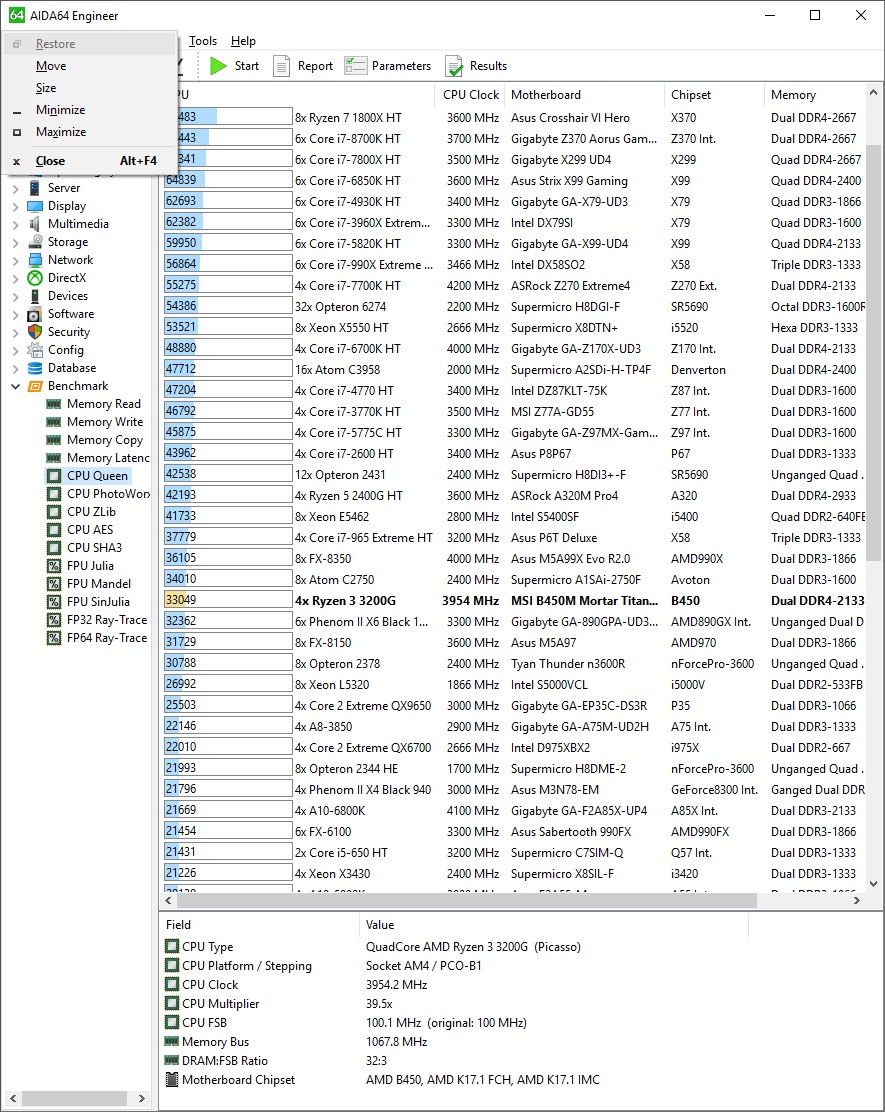885x1112 pixels.
Task: Click the FPU Julia percent icon
Action: point(54,566)
